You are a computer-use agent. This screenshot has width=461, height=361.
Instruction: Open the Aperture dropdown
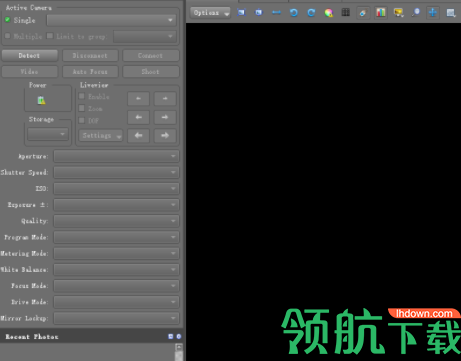116,156
